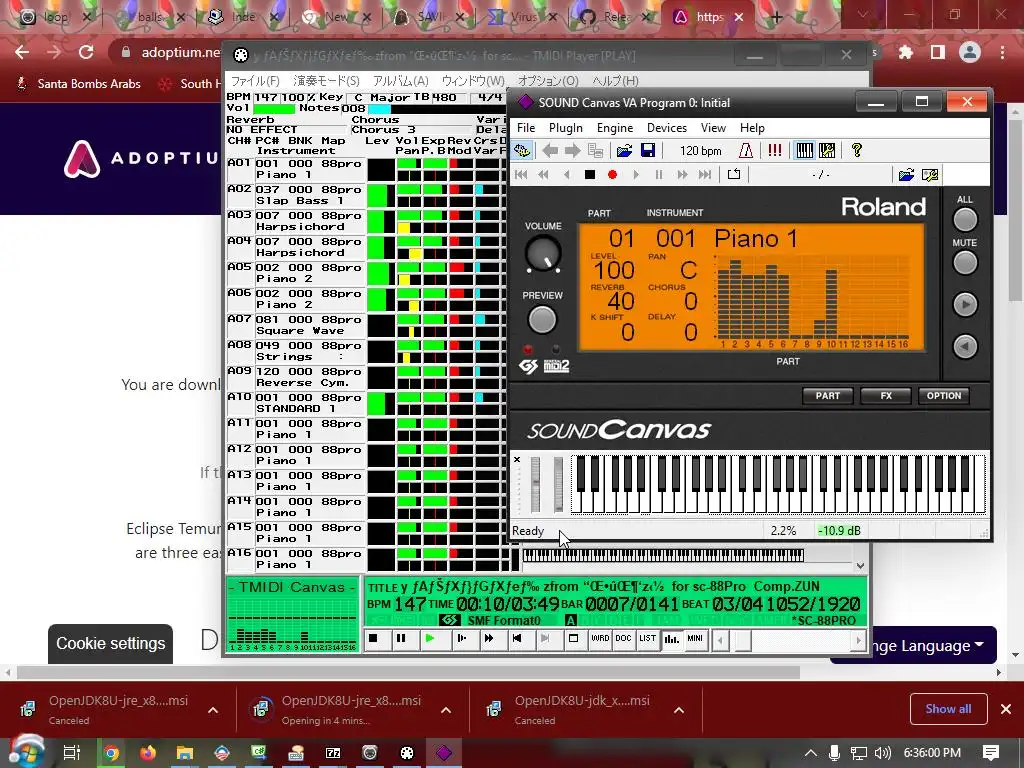
Task: Click the copy pages icon in SOUND Canvas toolbar
Action: pos(595,151)
